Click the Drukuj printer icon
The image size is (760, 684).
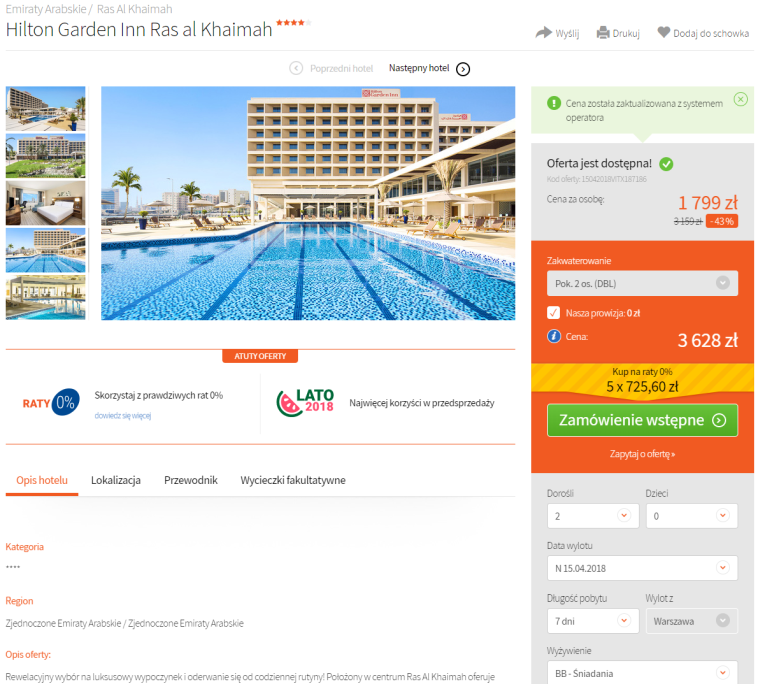pos(602,32)
